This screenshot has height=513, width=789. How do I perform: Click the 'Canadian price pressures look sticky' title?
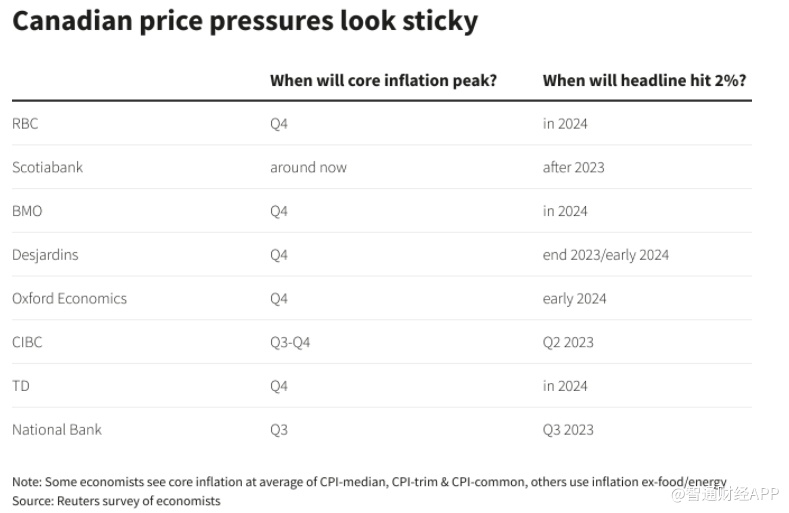click(x=245, y=22)
